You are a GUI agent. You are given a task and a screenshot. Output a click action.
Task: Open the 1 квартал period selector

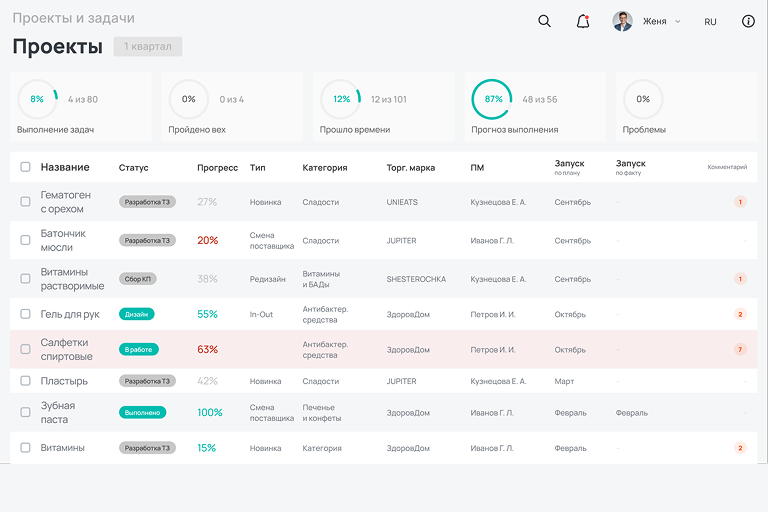click(148, 47)
